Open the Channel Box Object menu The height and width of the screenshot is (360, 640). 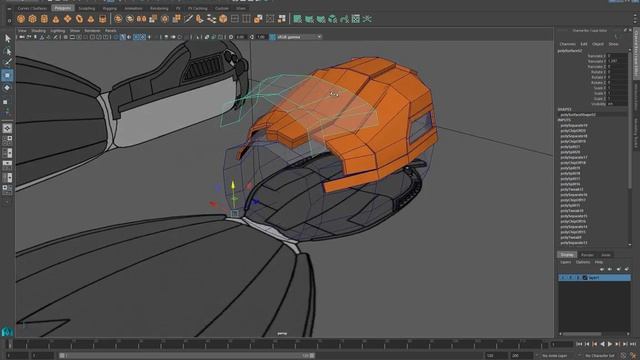click(x=598, y=44)
